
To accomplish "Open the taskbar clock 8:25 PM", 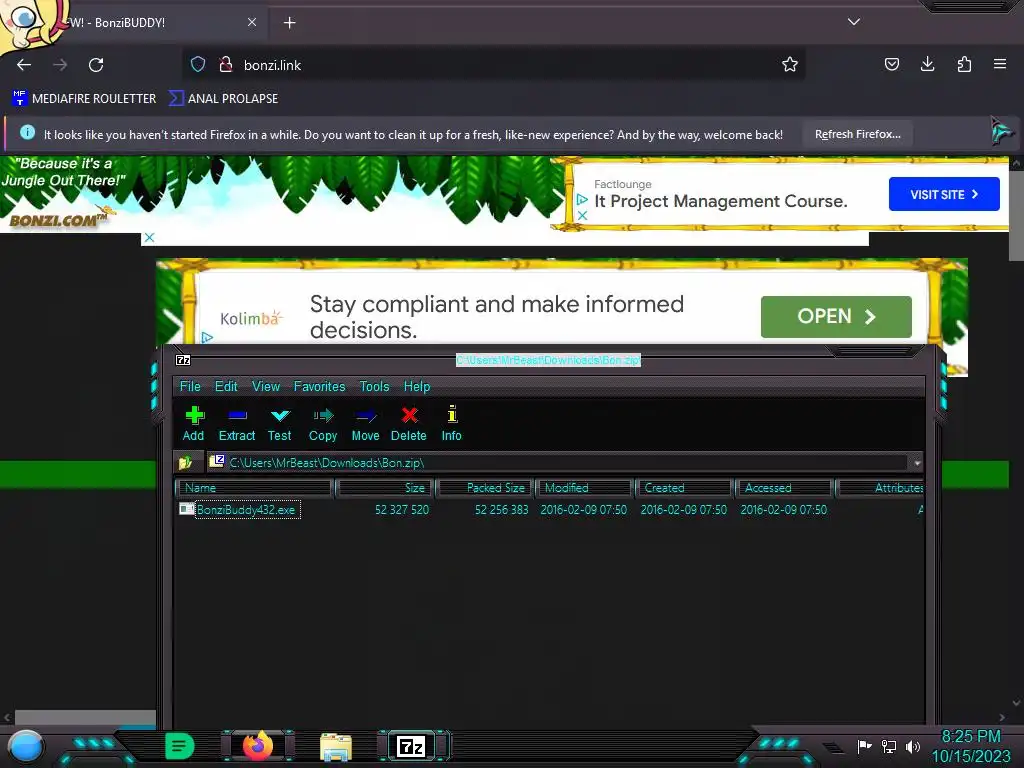I will [970, 746].
